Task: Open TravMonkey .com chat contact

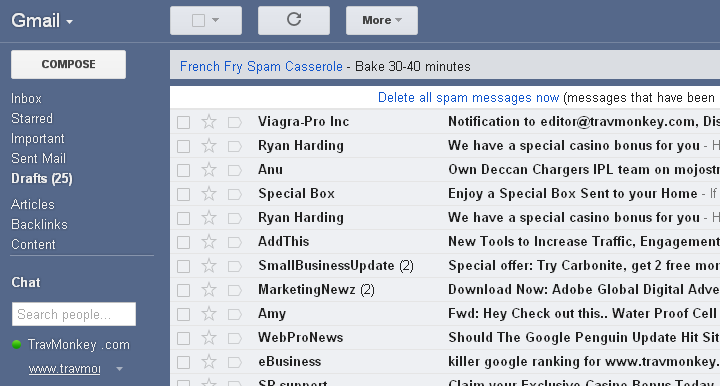Action: [79, 344]
